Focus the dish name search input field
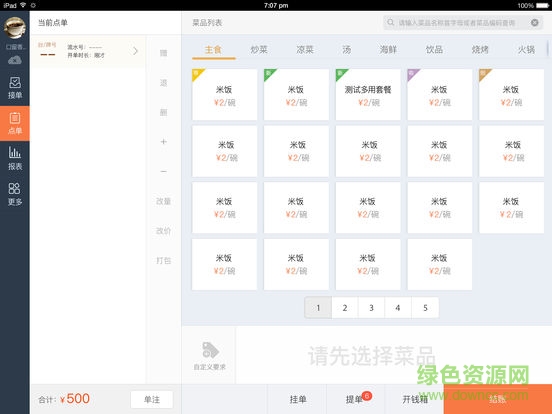 [463, 23]
